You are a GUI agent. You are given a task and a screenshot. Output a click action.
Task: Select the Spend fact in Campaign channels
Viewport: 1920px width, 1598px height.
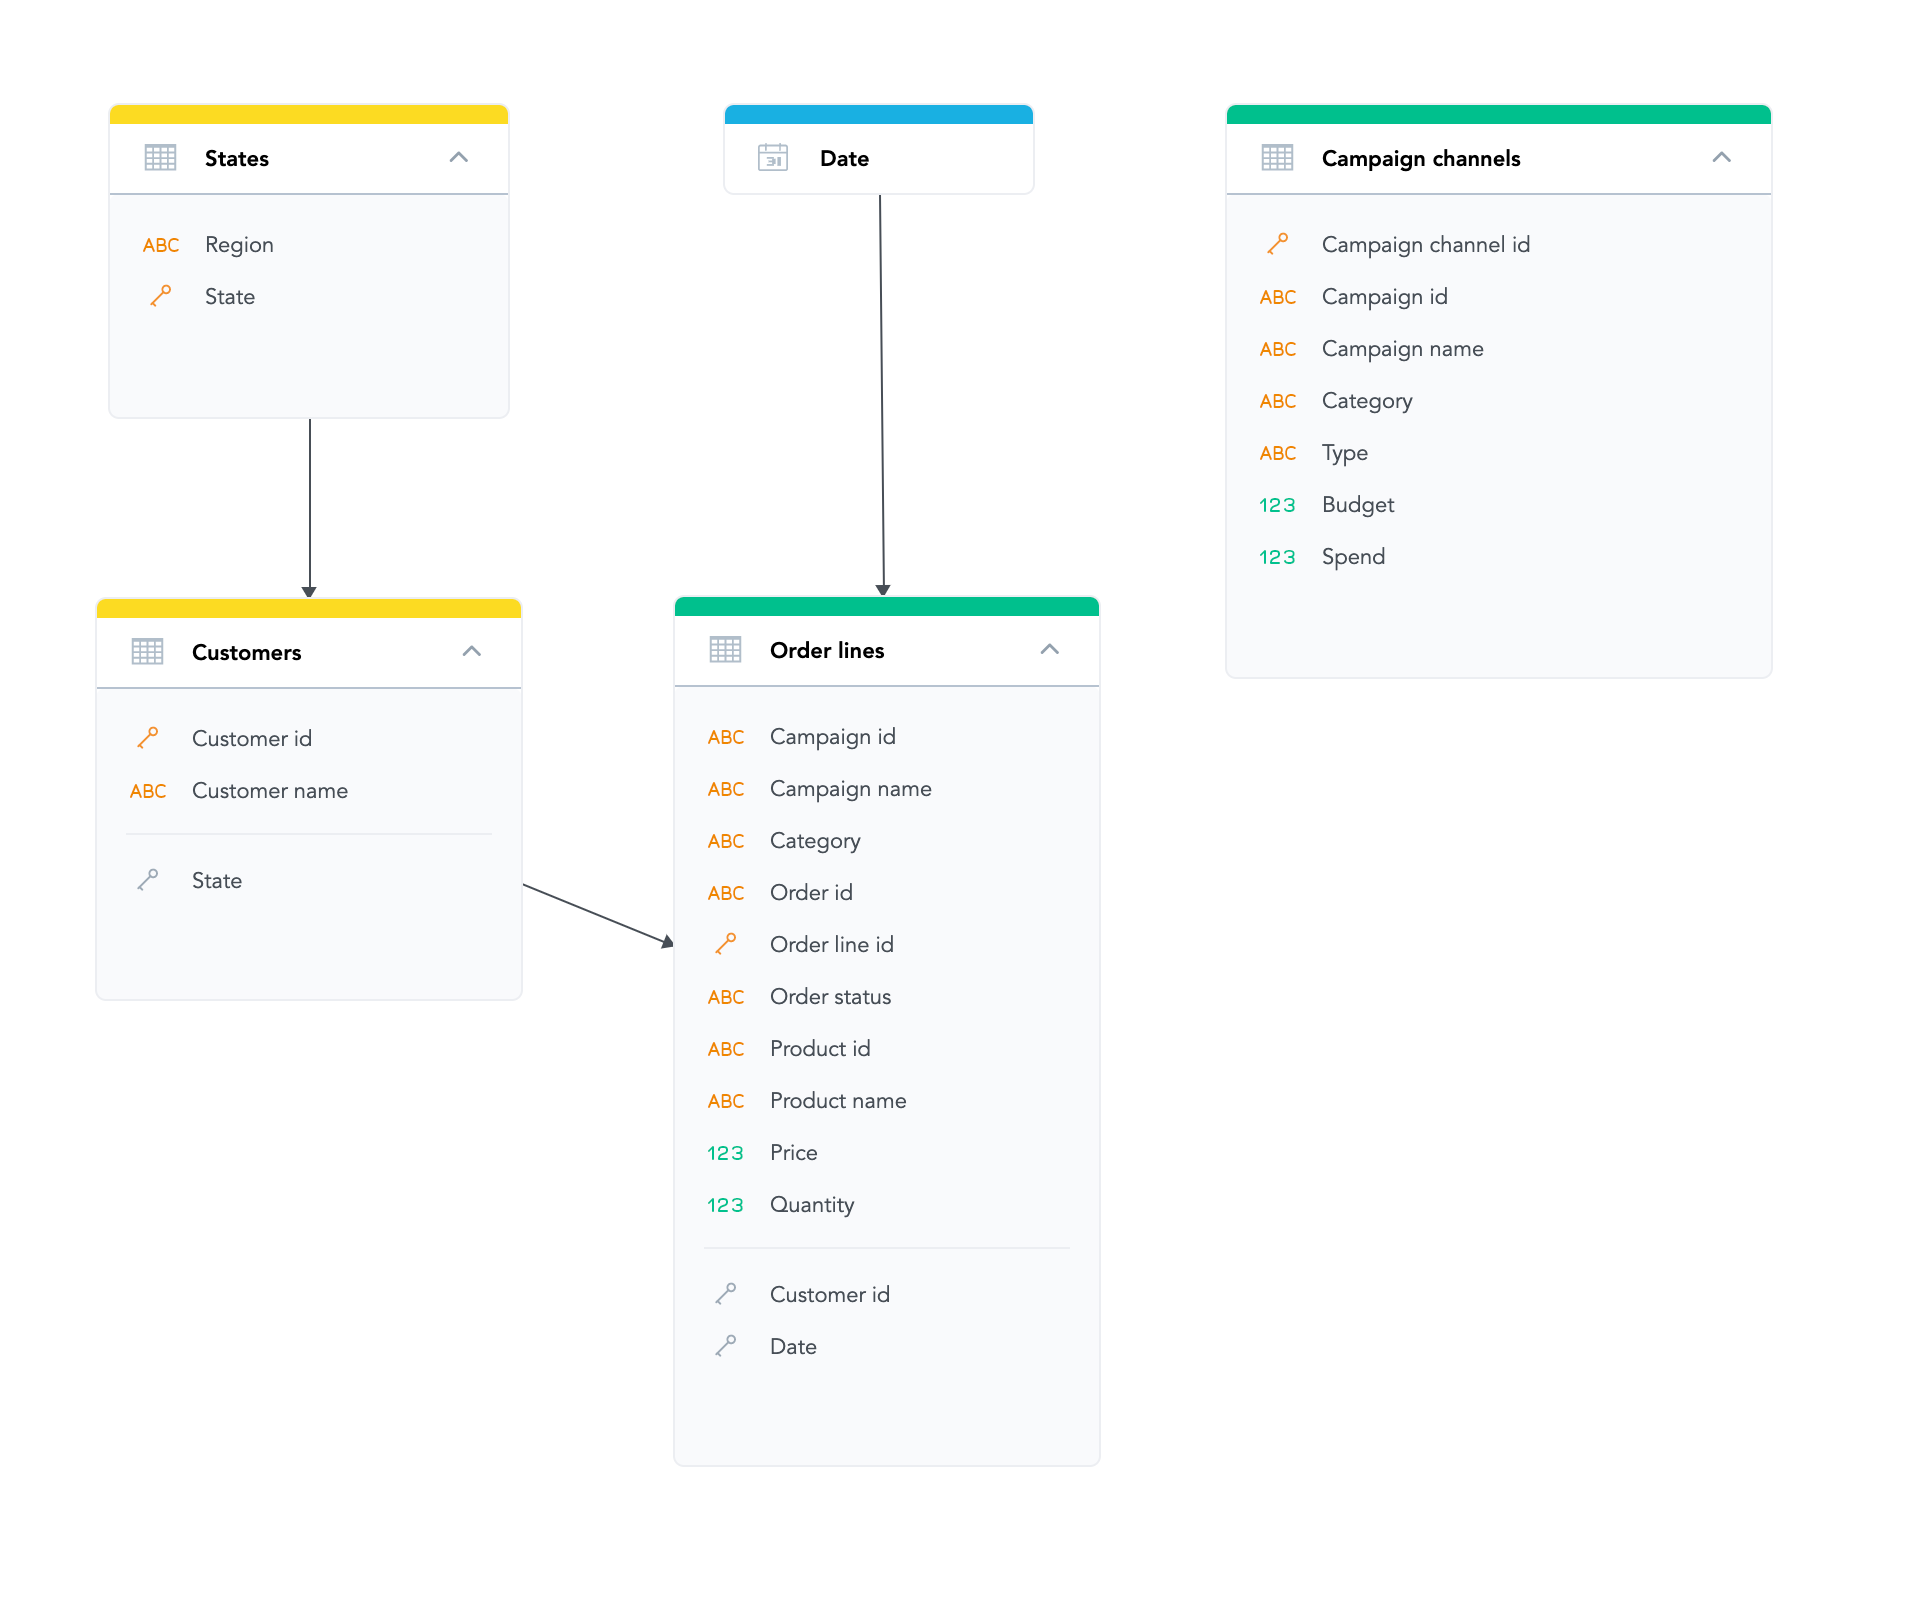[x=1353, y=557]
